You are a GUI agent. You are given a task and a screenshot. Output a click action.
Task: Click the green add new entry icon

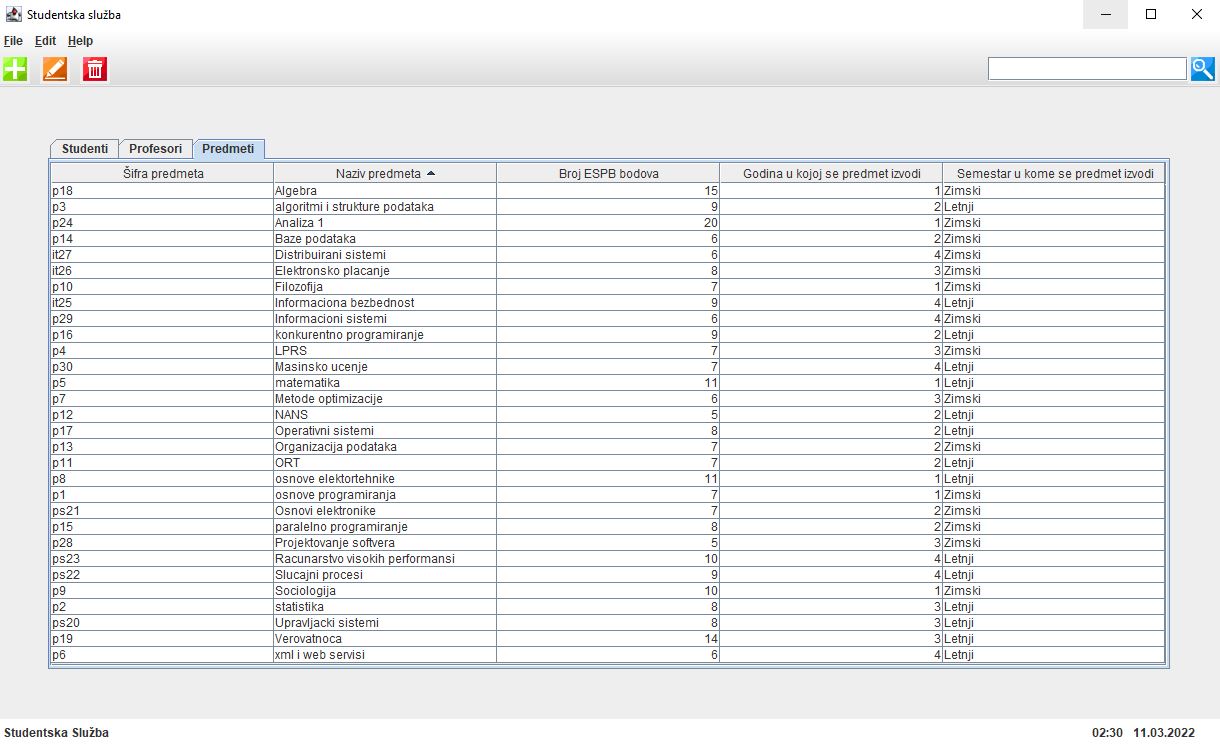15,69
